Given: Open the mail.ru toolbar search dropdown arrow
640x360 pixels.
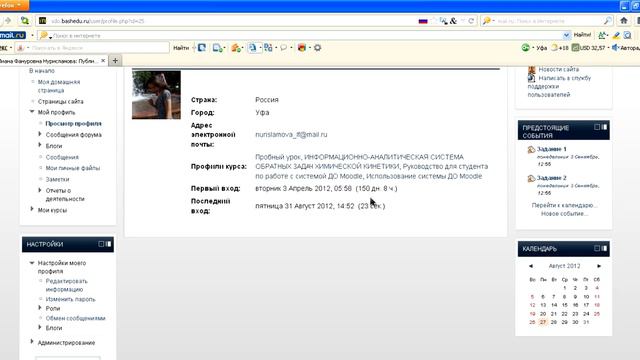Looking at the screenshot, I should [566, 36].
